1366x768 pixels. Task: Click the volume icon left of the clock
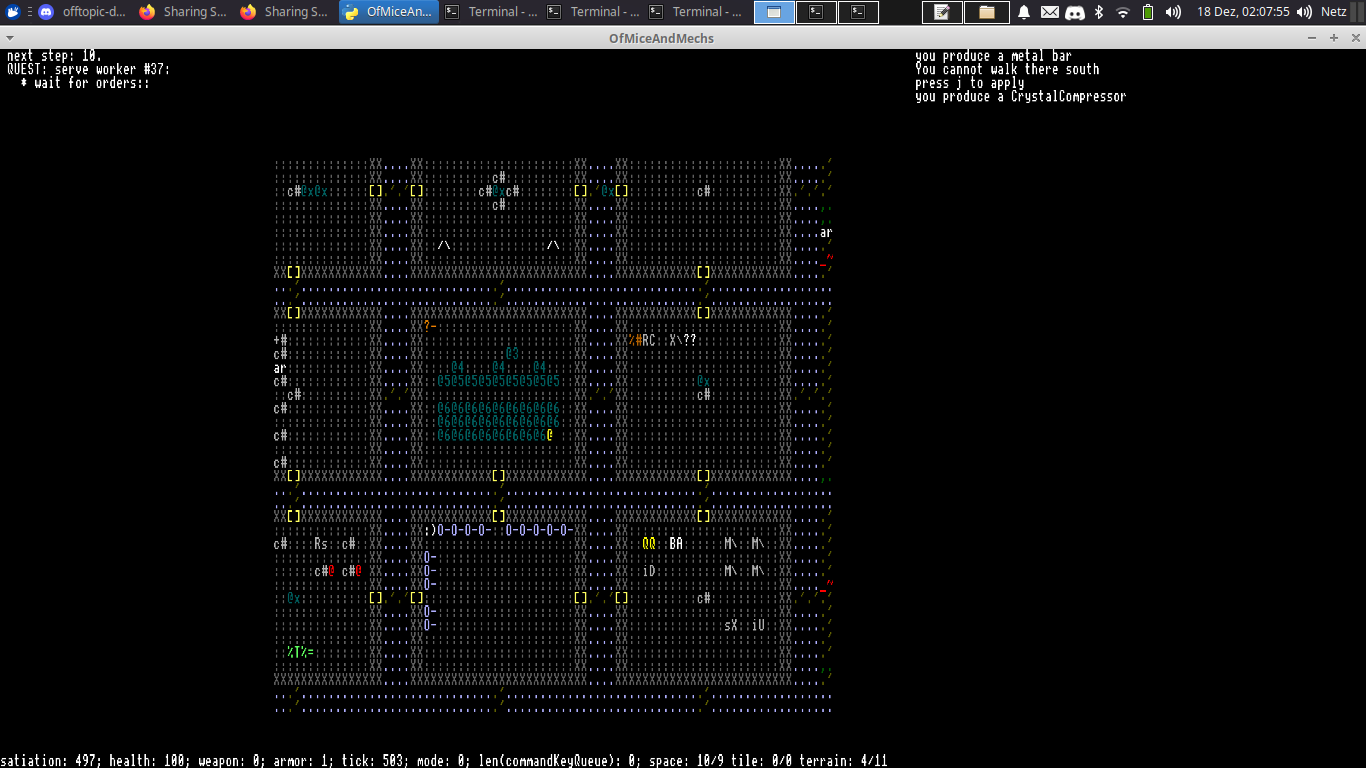pos(1173,12)
